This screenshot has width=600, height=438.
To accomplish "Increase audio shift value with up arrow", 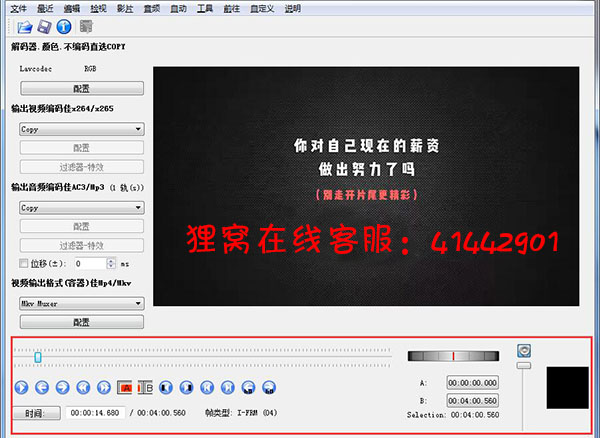I will click(x=111, y=261).
